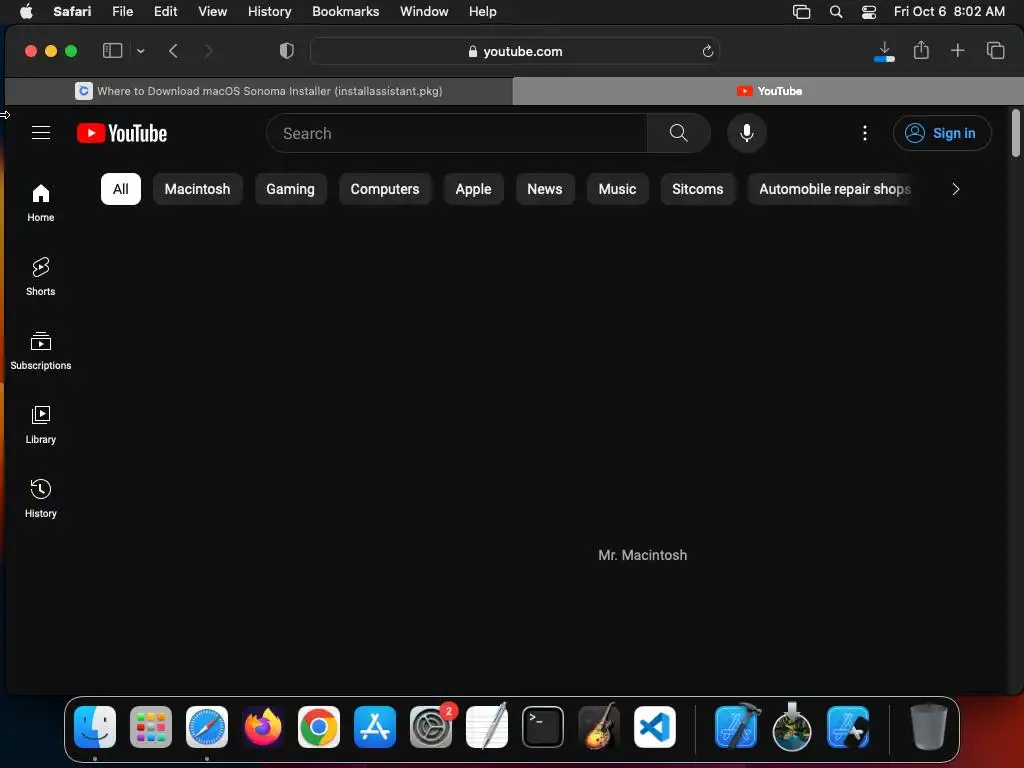Click the date and time clock
1024x768 pixels.
948,12
